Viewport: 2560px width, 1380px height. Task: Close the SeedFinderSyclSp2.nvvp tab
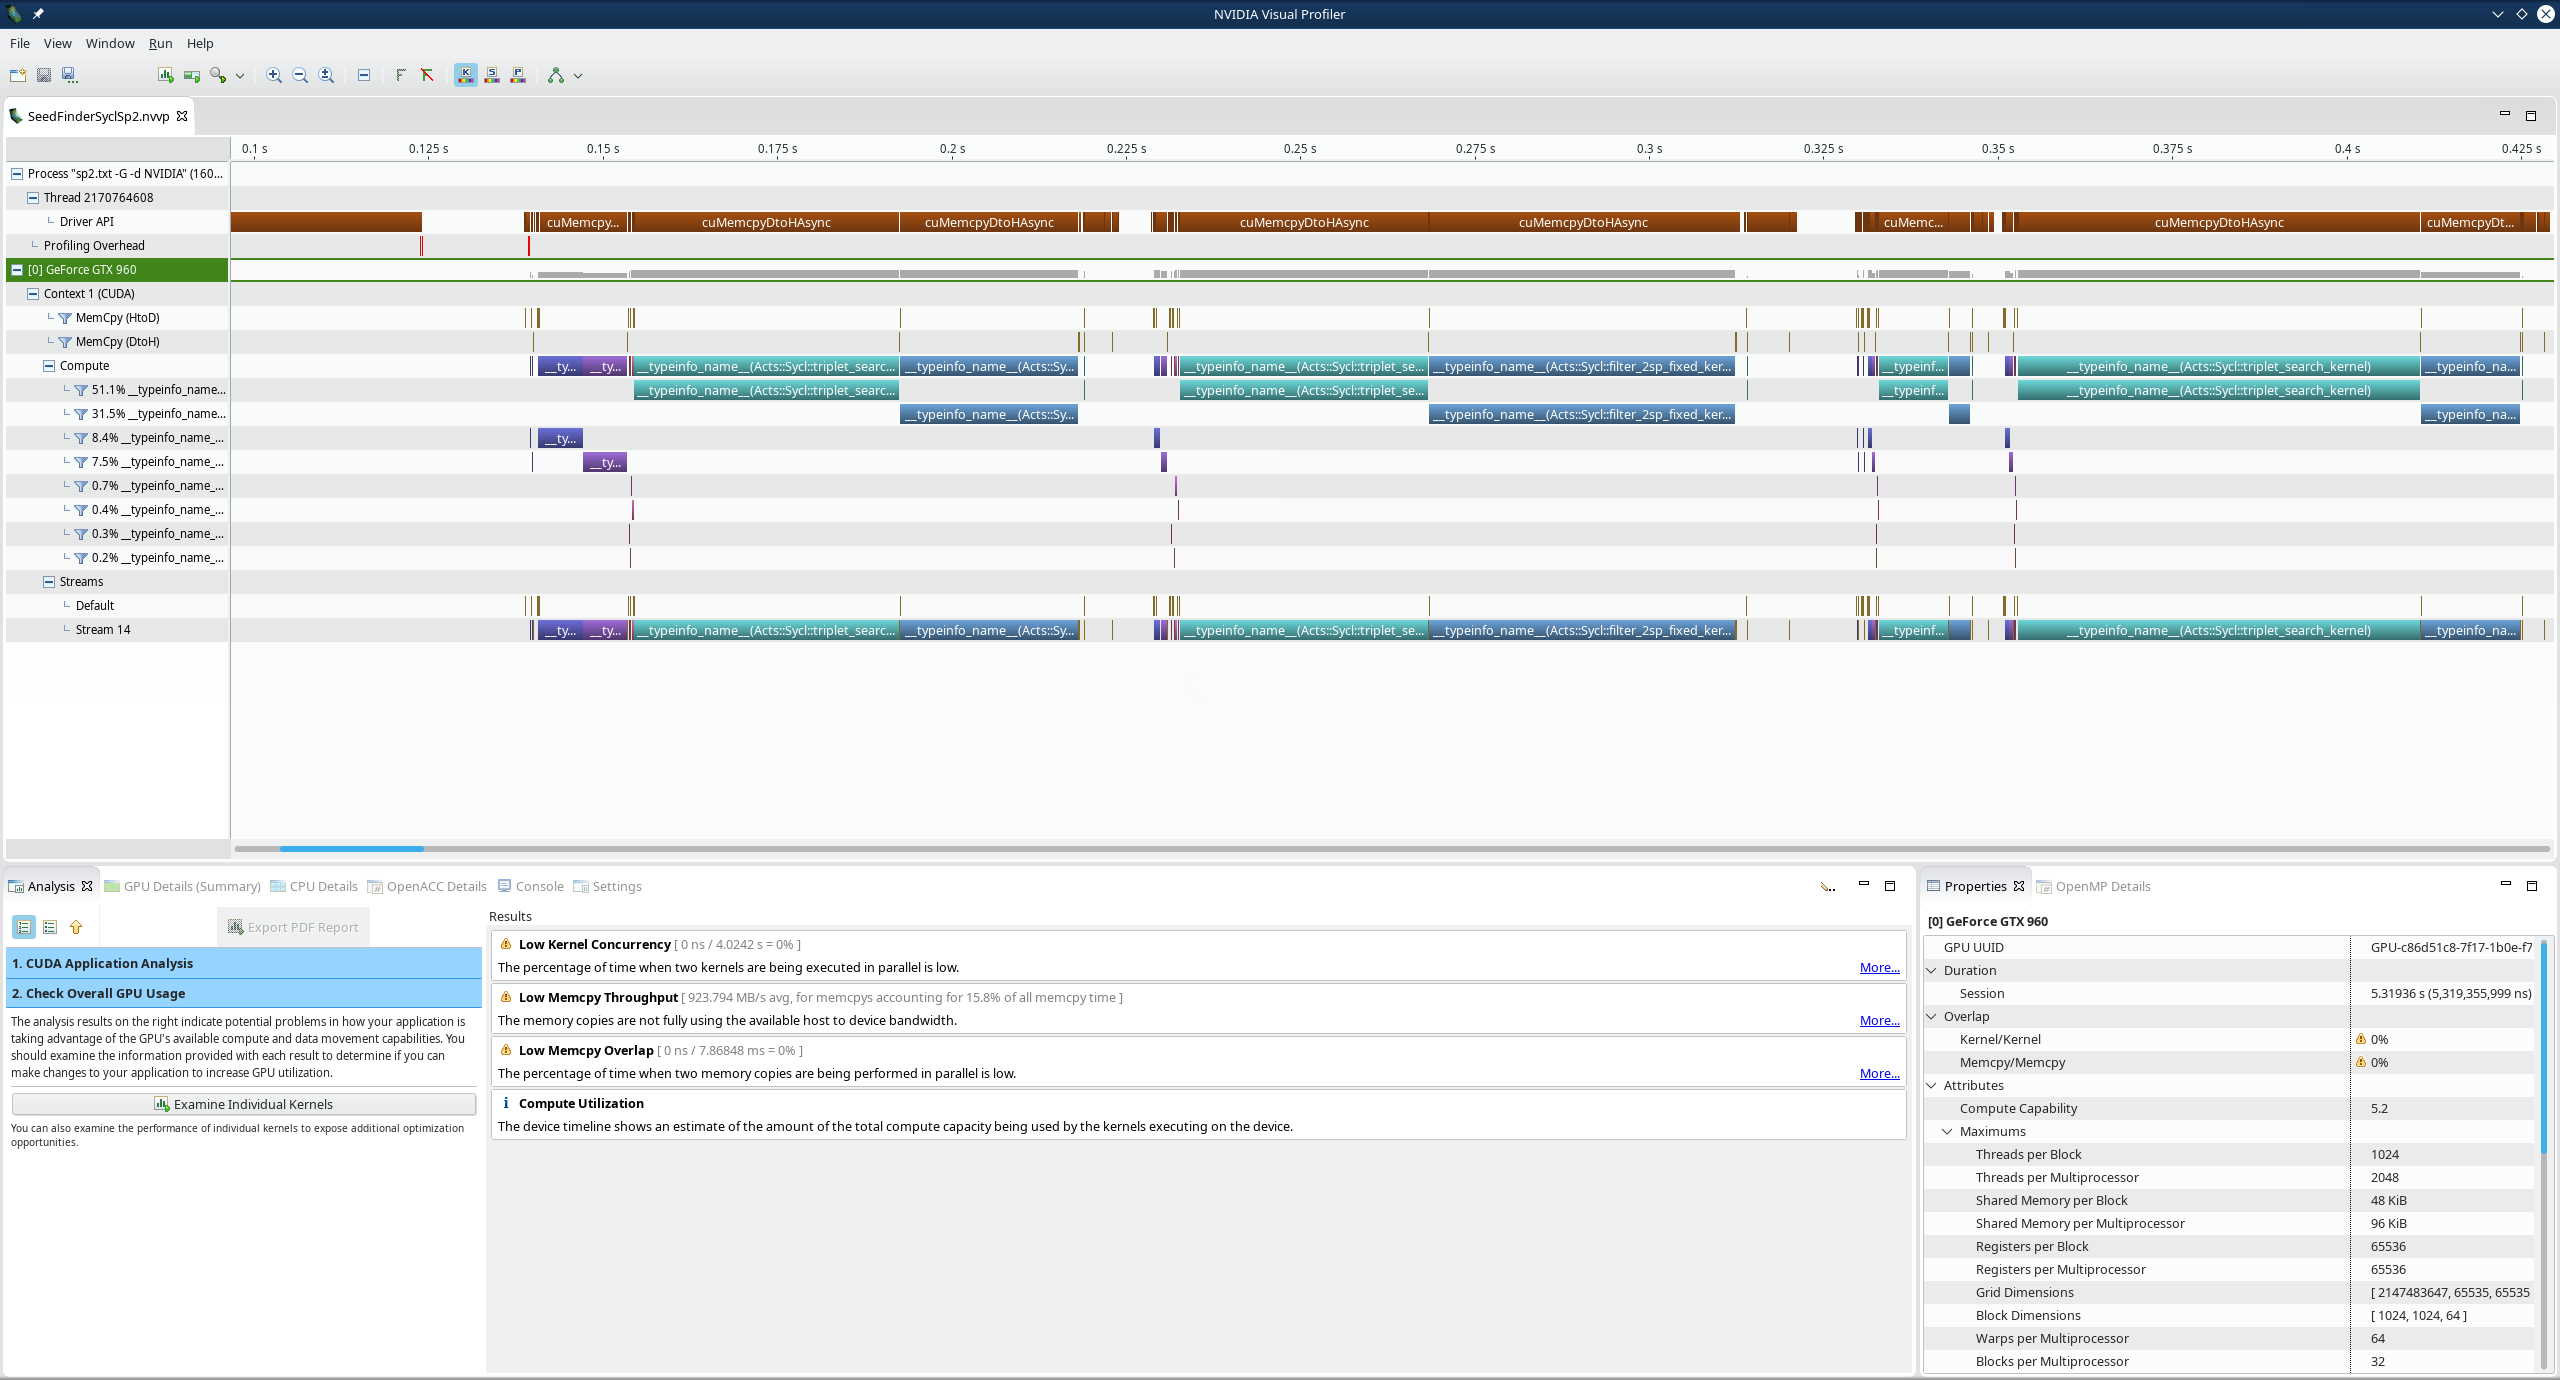point(182,116)
